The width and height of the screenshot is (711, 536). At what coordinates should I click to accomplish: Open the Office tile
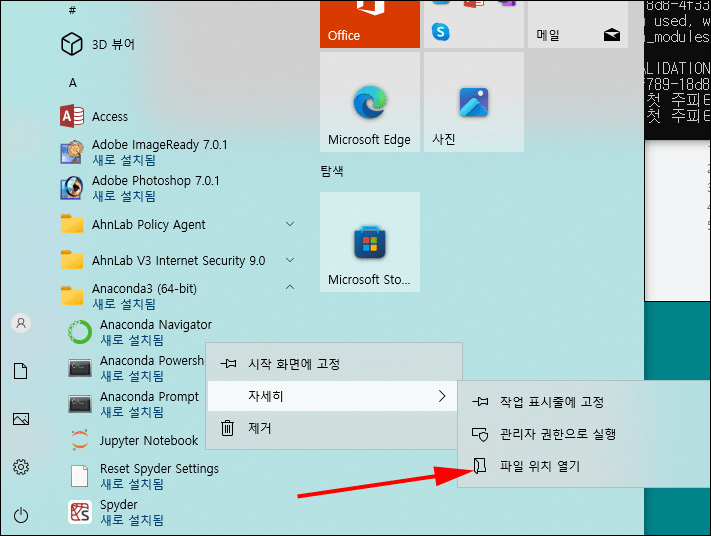(370, 24)
